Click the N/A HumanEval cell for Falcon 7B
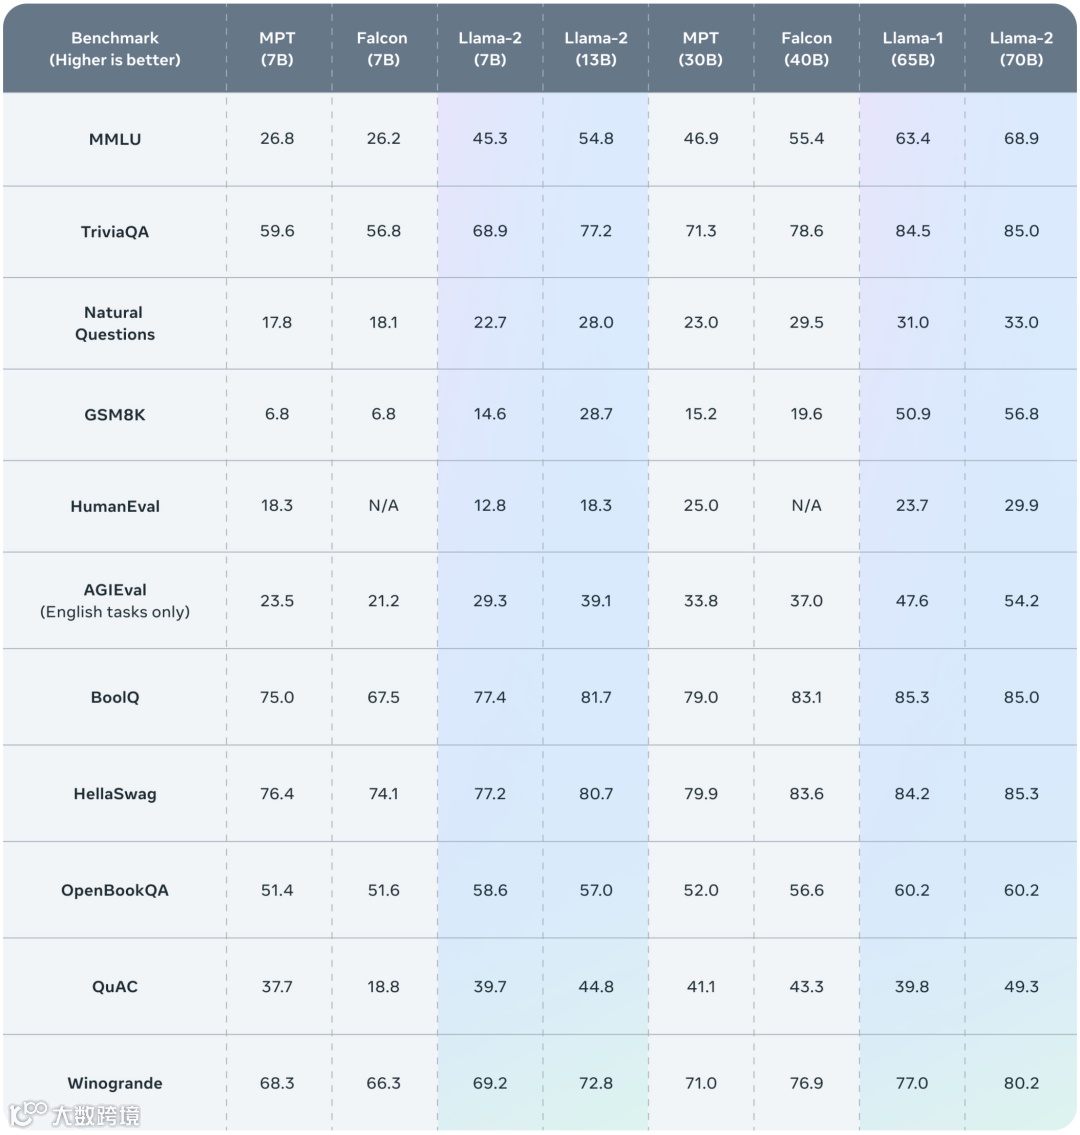The width and height of the screenshot is (1080, 1135). pos(383,506)
